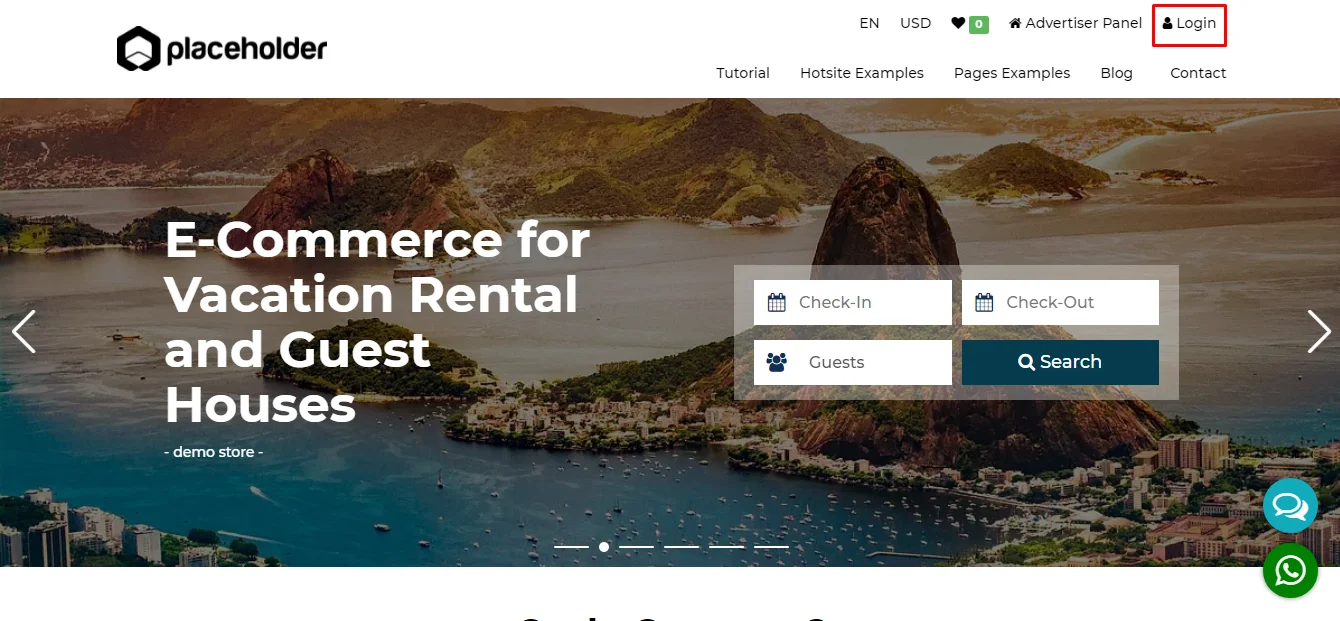The image size is (1340, 621).
Task: Expand the Guests selection field
Action: click(x=853, y=362)
